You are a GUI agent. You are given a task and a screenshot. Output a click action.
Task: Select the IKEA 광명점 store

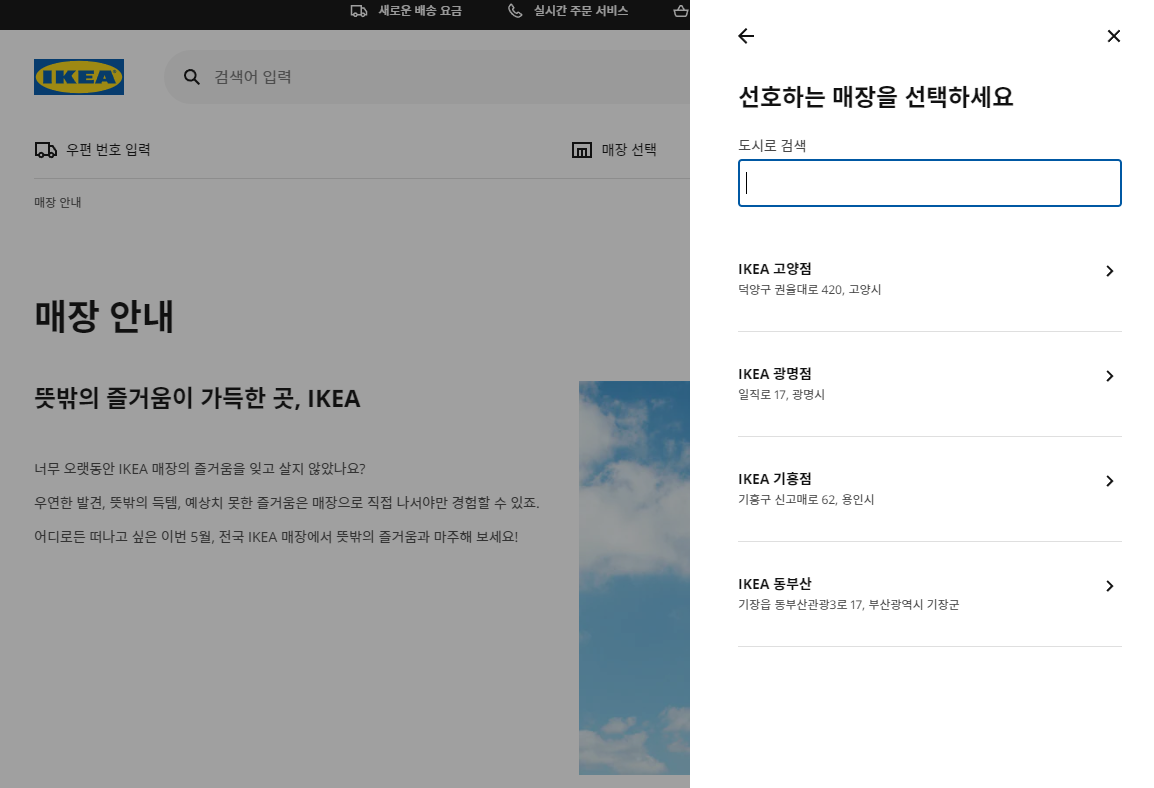tap(930, 384)
